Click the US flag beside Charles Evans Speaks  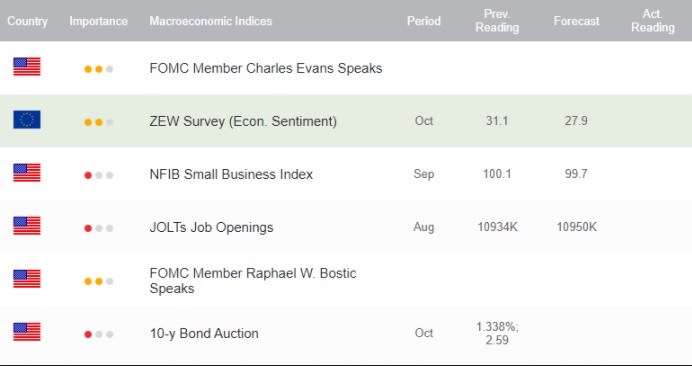(x=27, y=67)
